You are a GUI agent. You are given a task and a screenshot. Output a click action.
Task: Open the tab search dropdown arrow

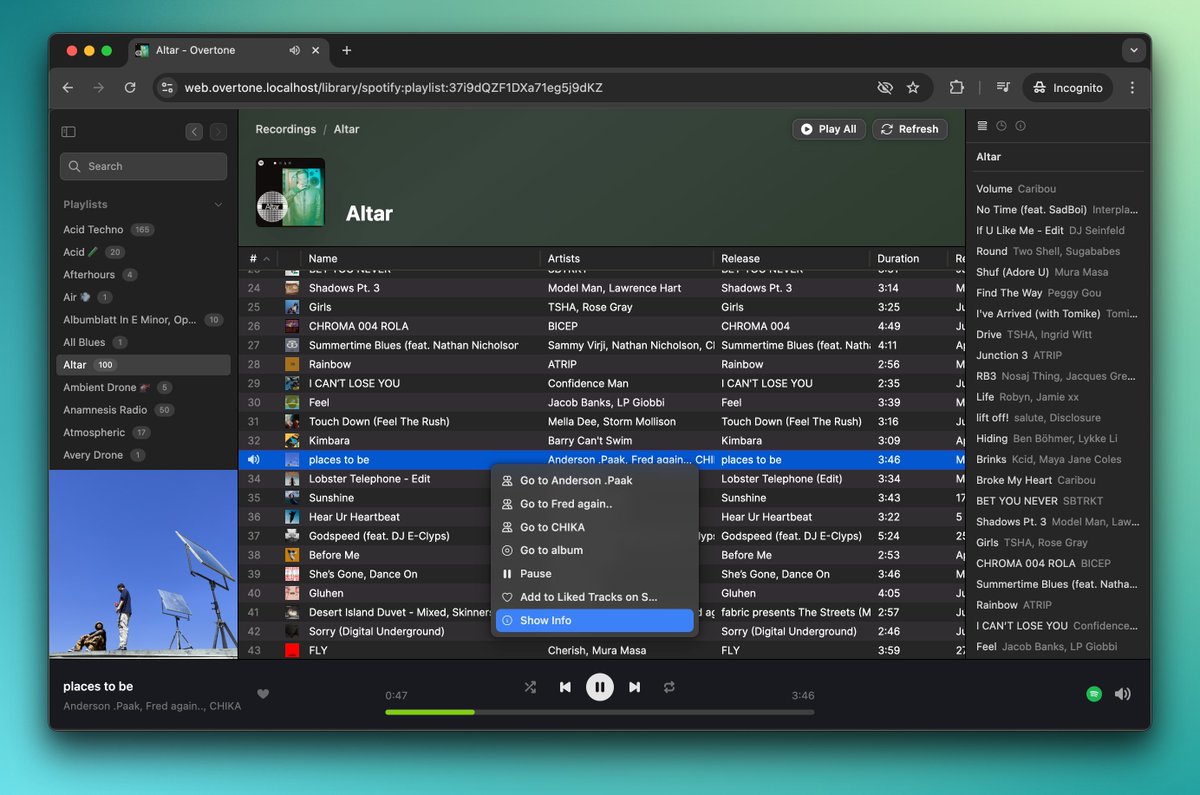coord(1133,50)
